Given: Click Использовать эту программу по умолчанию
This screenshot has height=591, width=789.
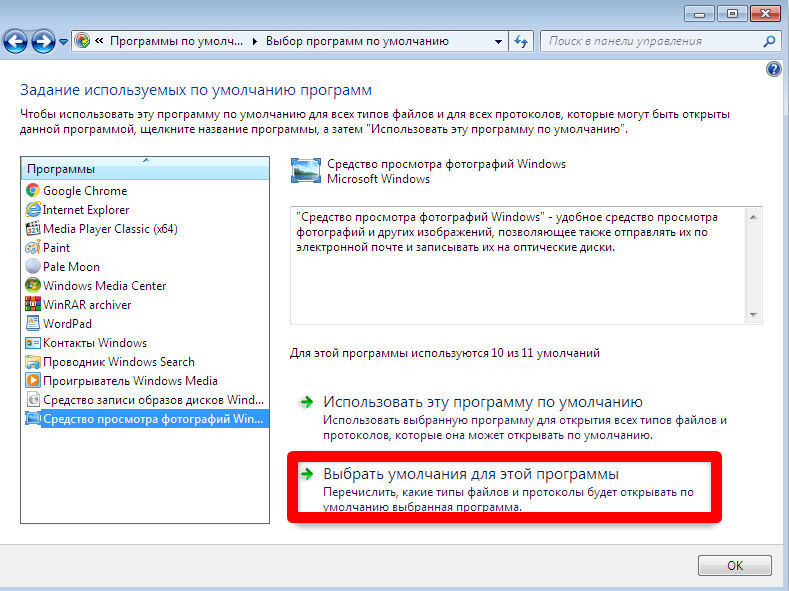Looking at the screenshot, I should 483,402.
